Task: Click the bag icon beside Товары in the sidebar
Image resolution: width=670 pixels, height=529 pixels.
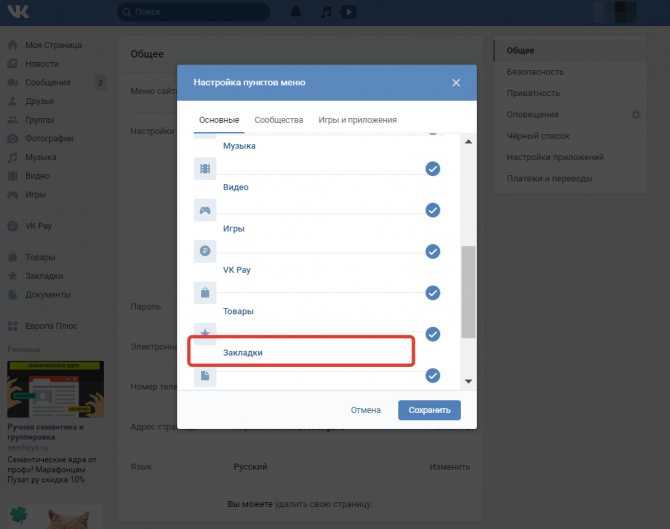Action: pyautogui.click(x=13, y=257)
